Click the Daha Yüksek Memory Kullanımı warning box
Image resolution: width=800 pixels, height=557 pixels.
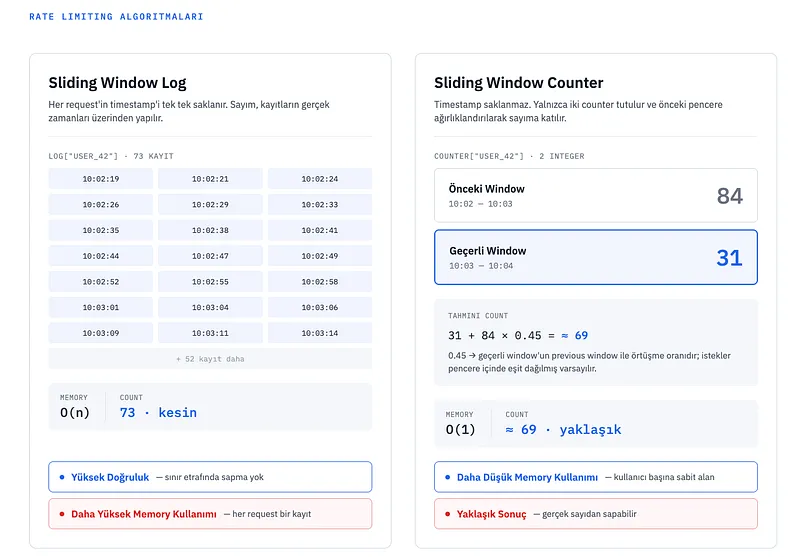(210, 514)
